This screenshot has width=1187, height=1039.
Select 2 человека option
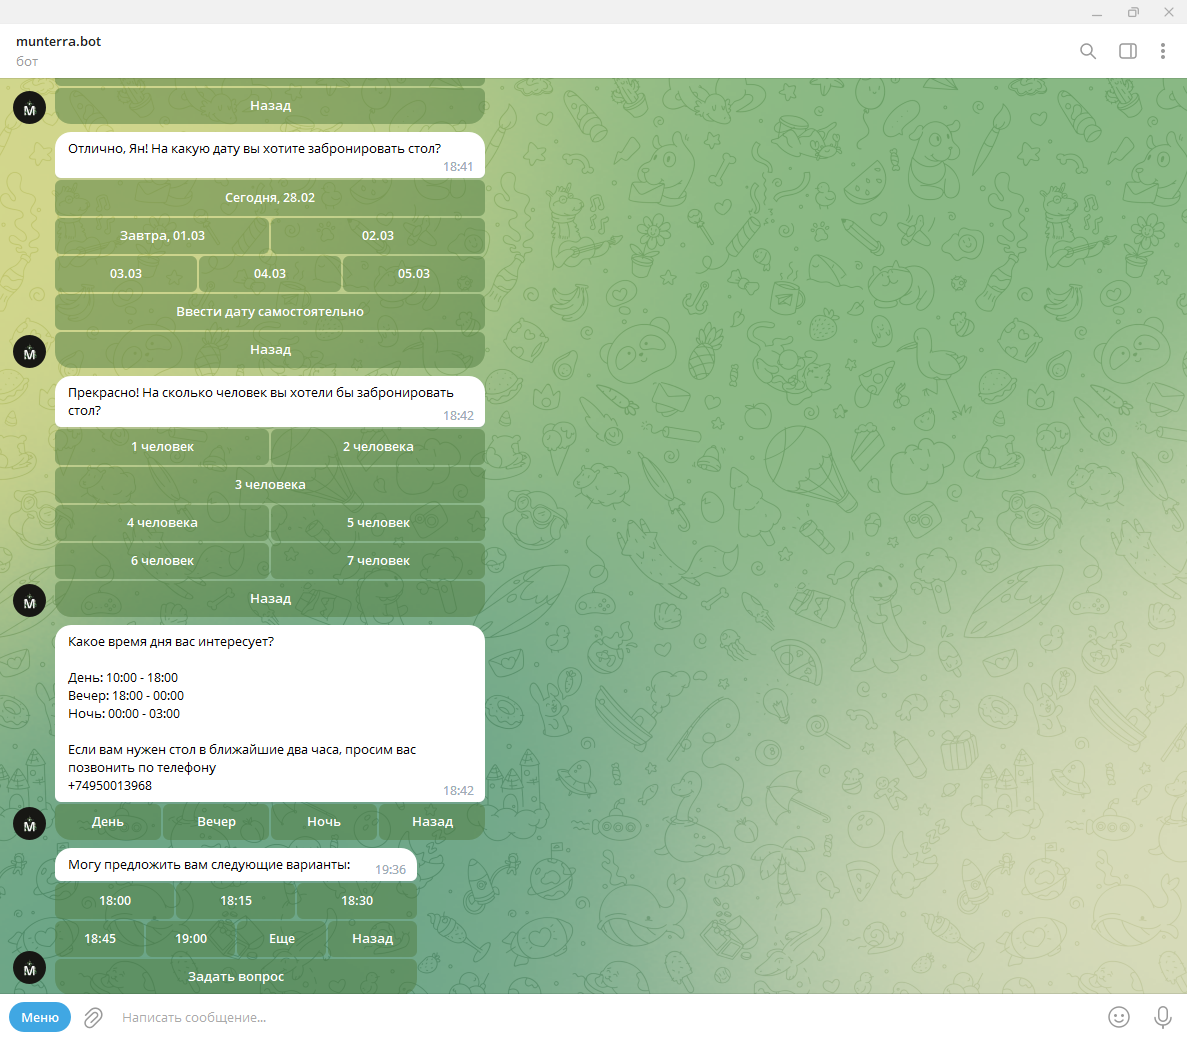(378, 447)
